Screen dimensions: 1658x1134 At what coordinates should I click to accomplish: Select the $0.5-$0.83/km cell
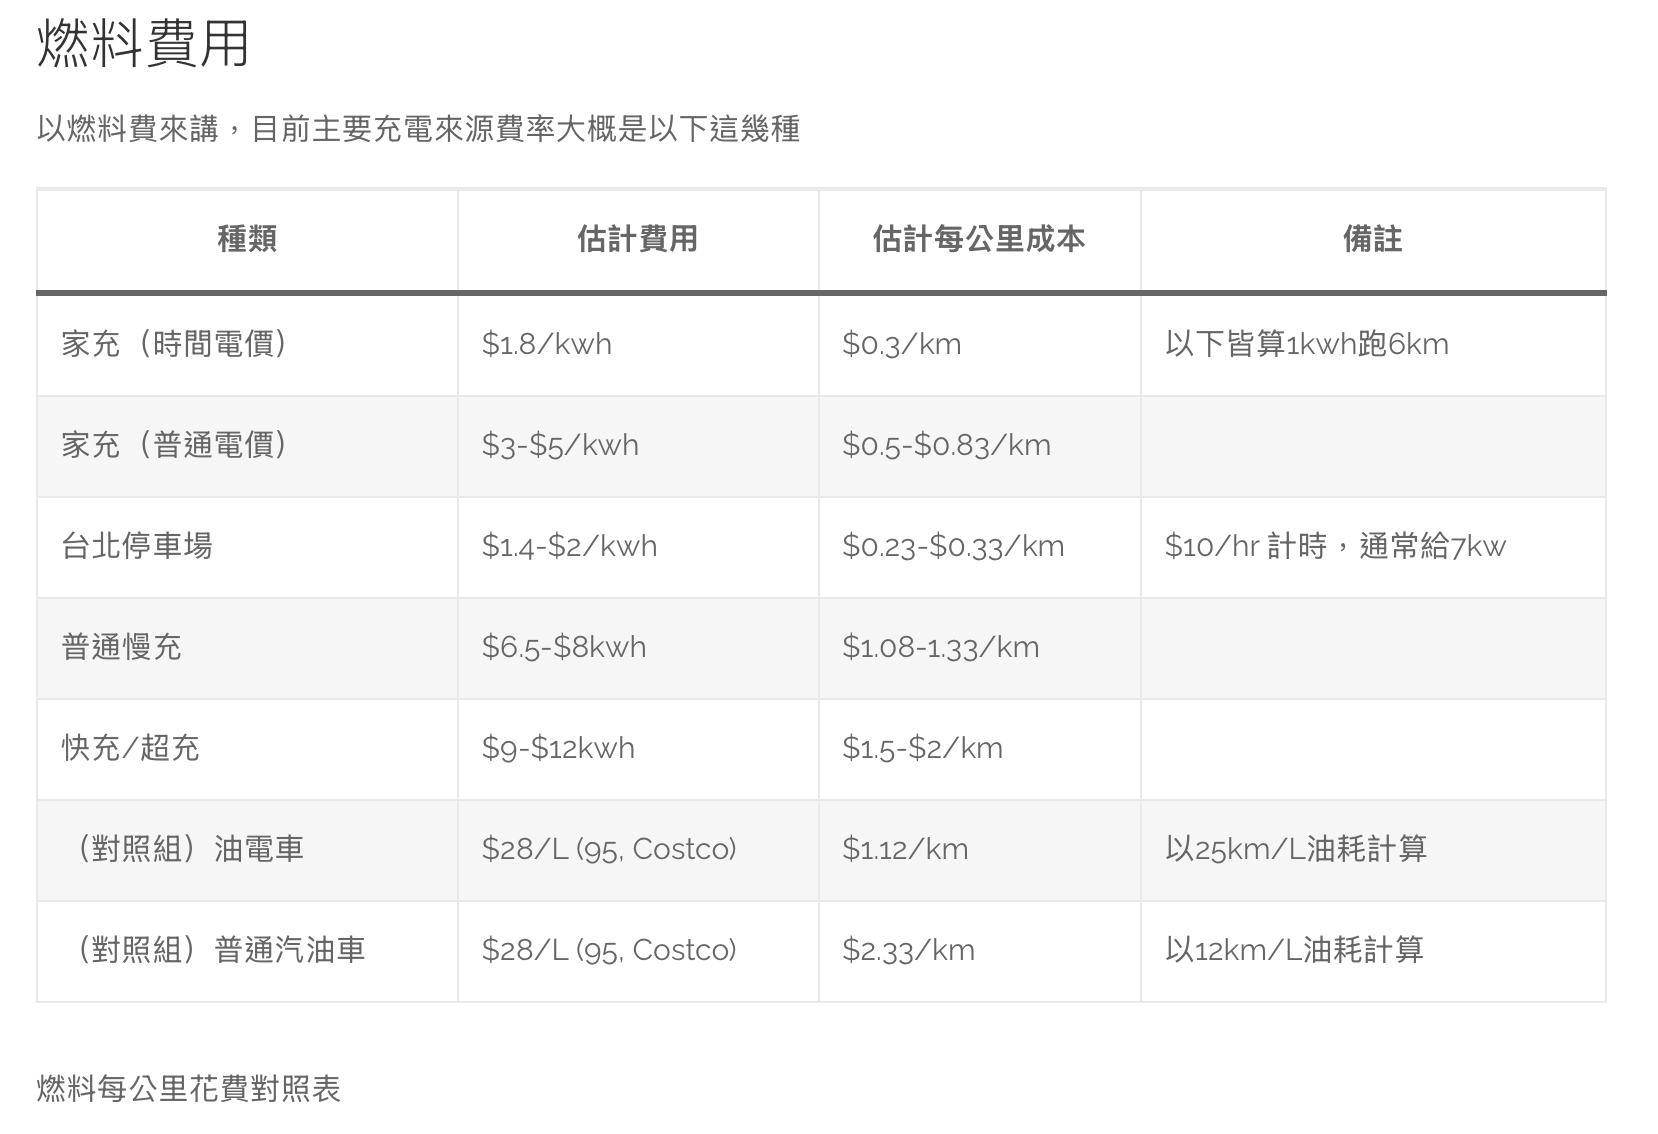click(946, 445)
